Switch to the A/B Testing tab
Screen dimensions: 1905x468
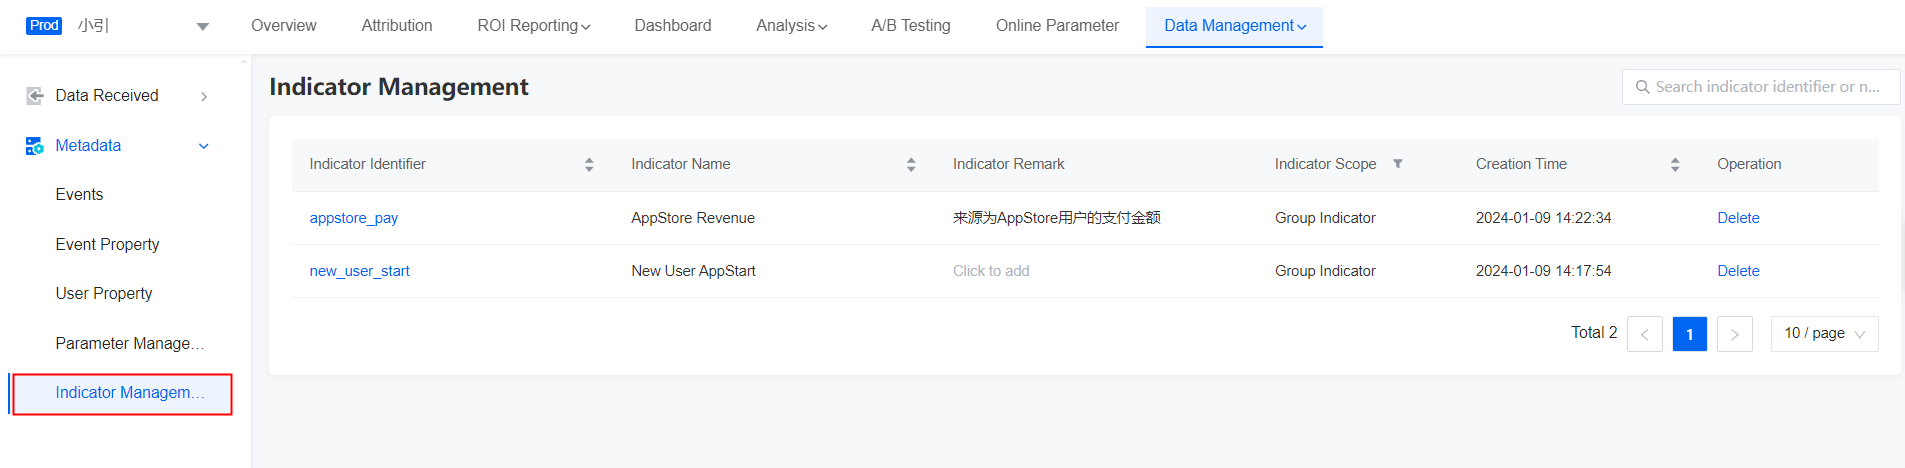point(910,26)
